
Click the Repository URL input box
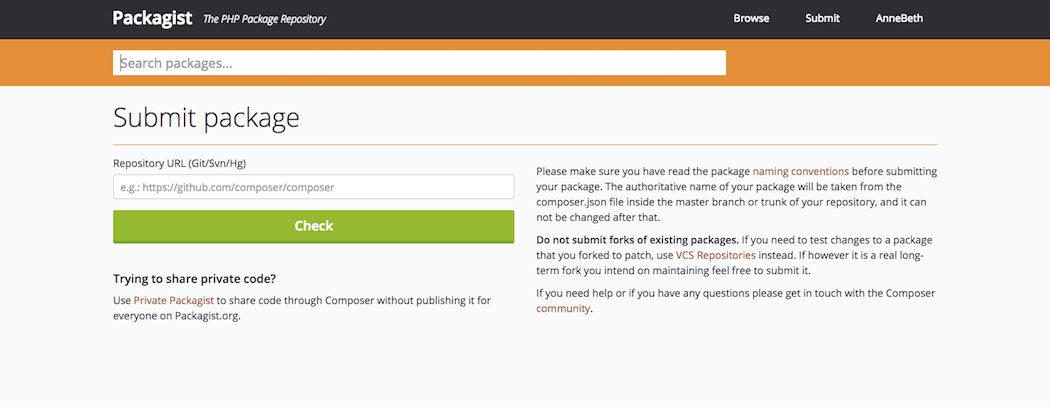point(313,187)
